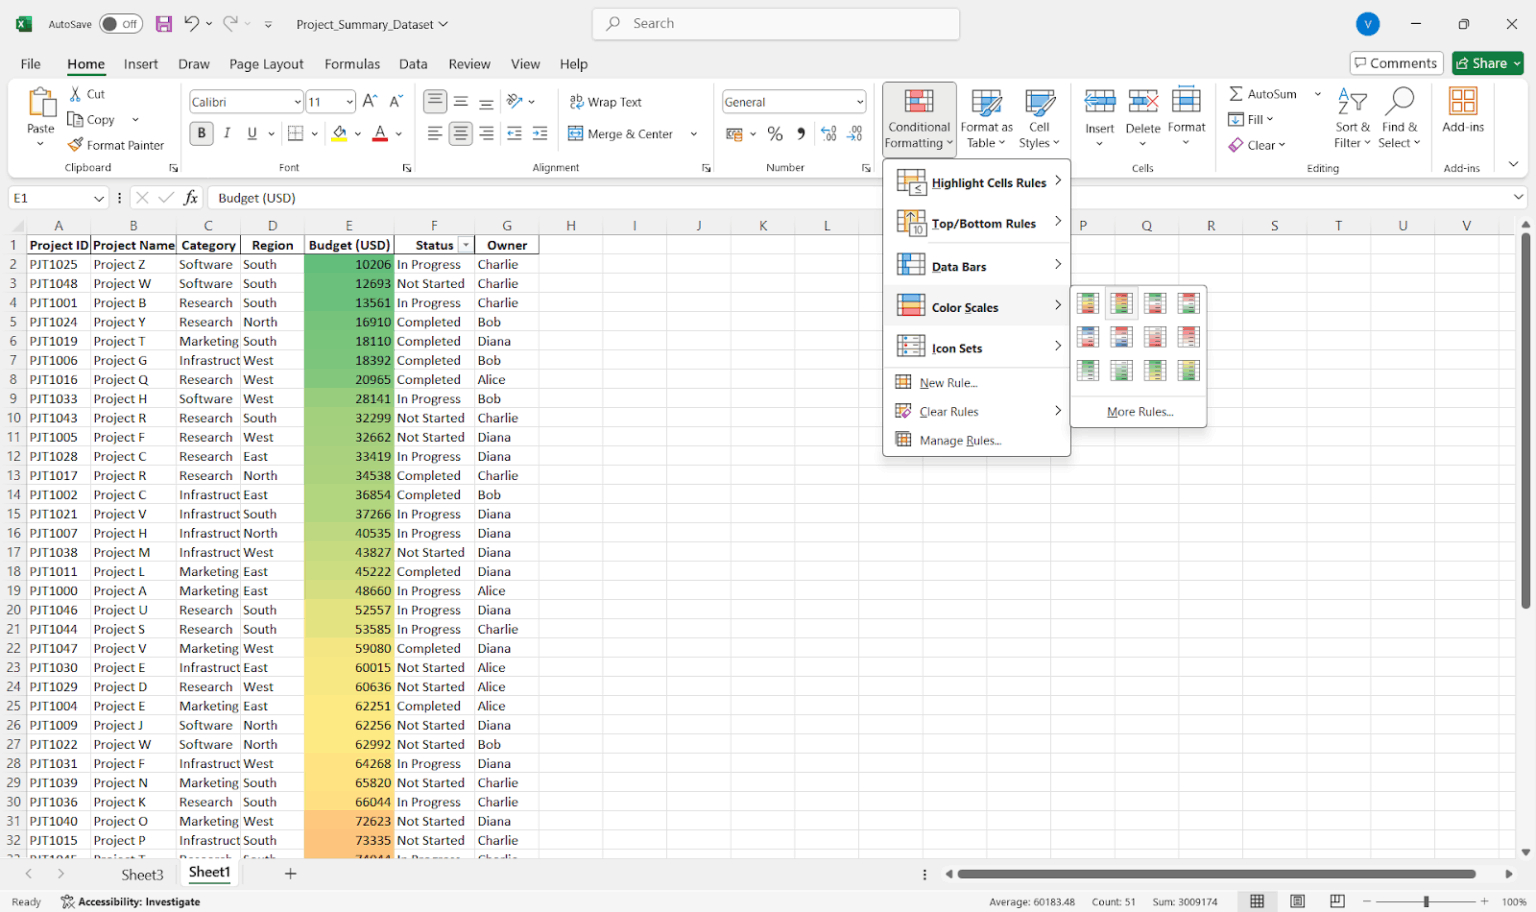Open the Status column filter arrow
The height and width of the screenshot is (912, 1536).
click(x=464, y=244)
